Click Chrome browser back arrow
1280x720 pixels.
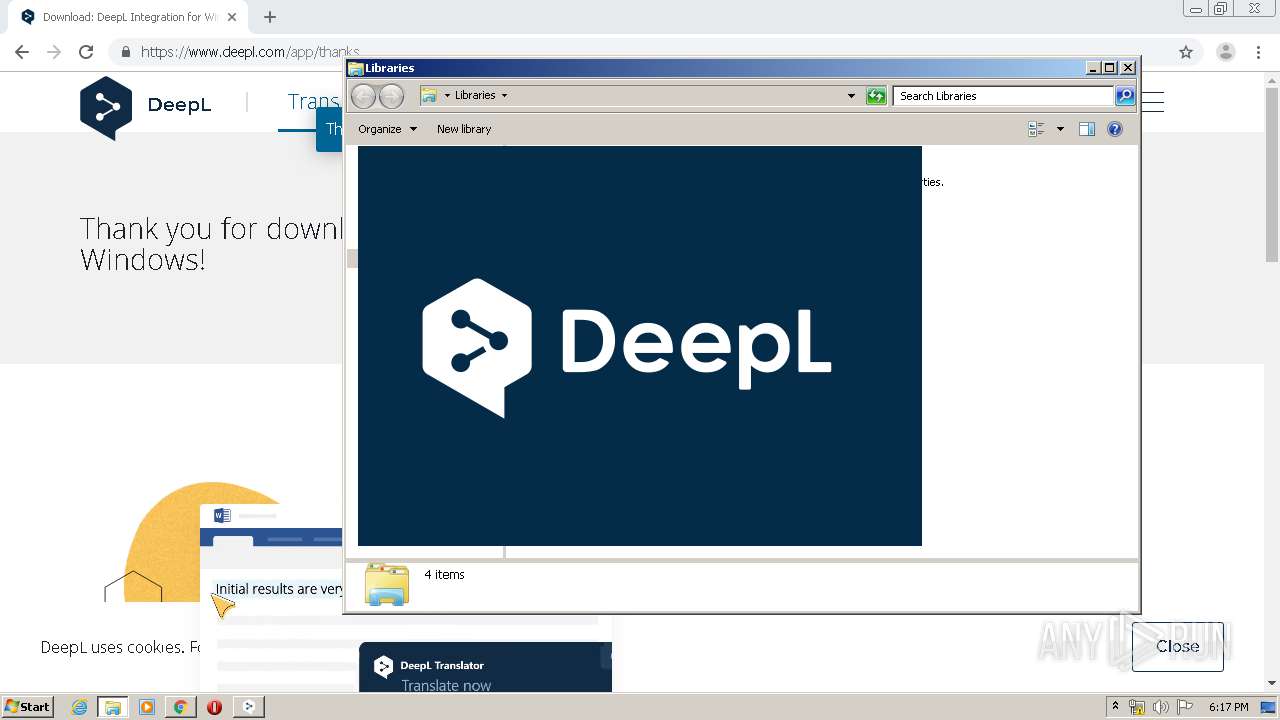pyautogui.click(x=22, y=52)
